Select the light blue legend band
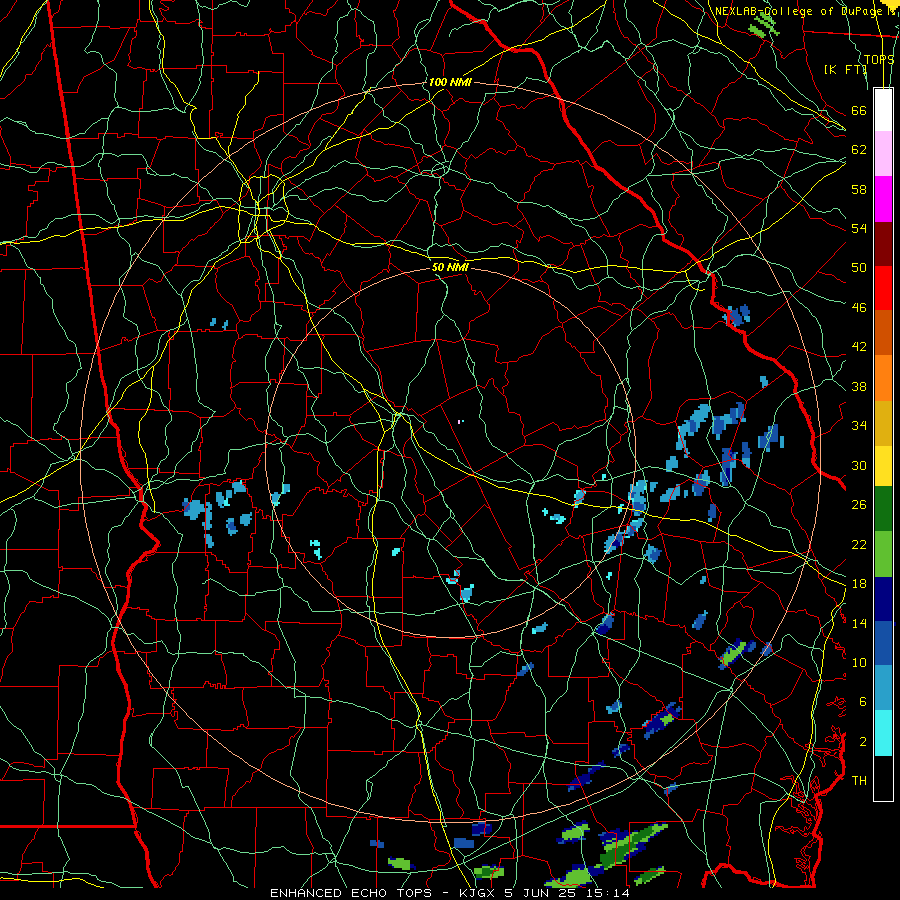 883,688
